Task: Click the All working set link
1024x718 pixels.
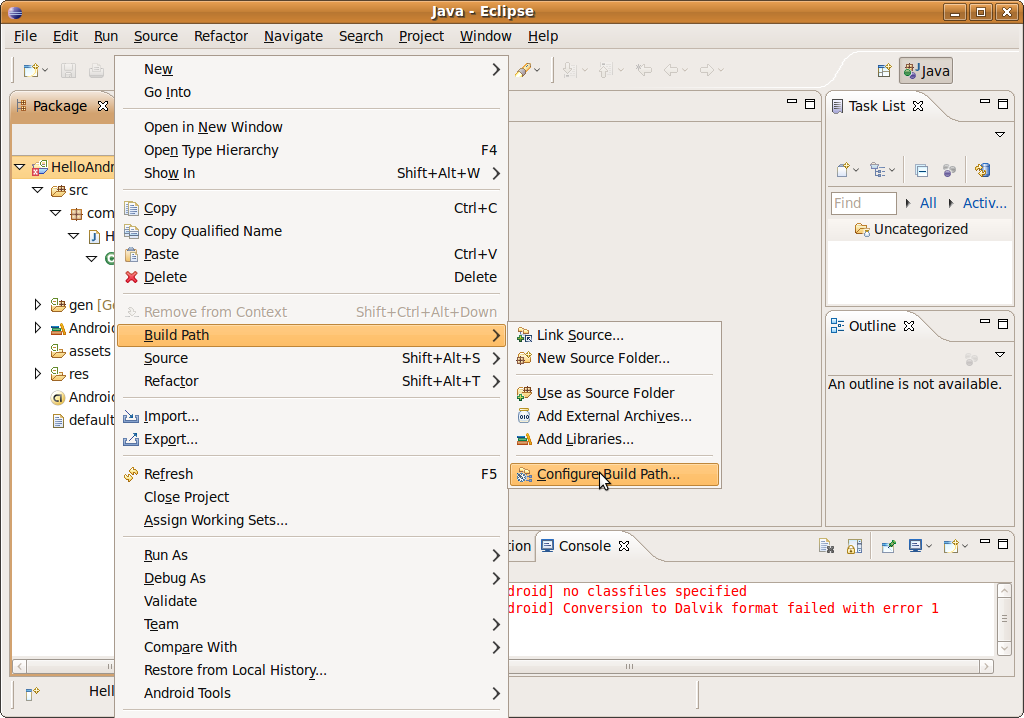Action: pos(928,203)
